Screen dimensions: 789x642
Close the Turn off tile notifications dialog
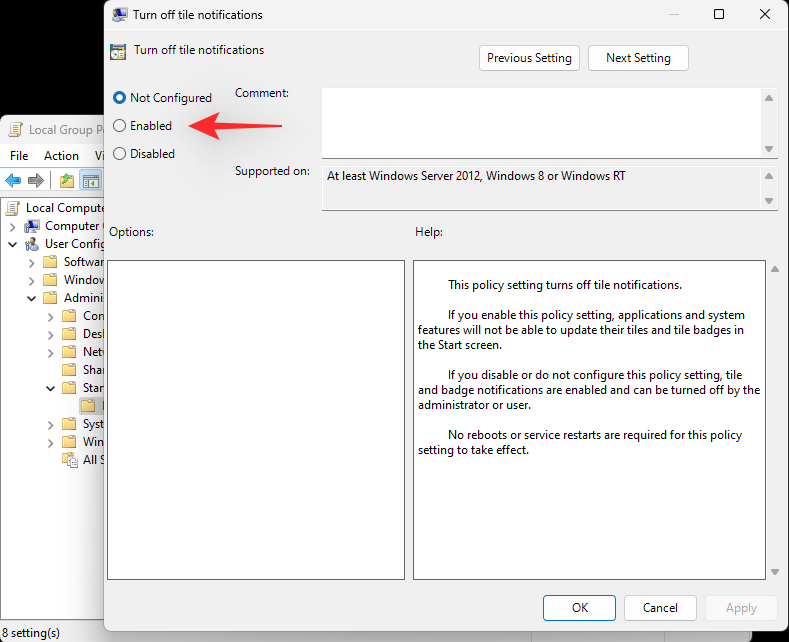click(765, 14)
